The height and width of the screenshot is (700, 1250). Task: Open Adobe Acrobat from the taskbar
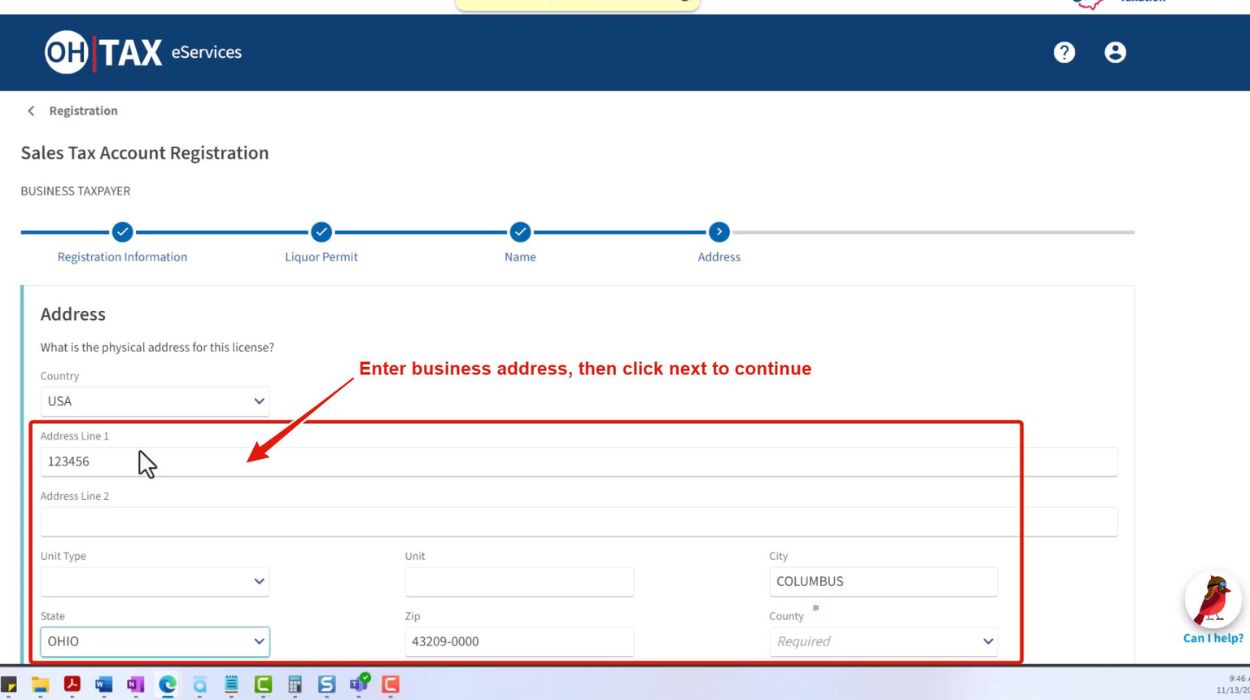[x=72, y=685]
